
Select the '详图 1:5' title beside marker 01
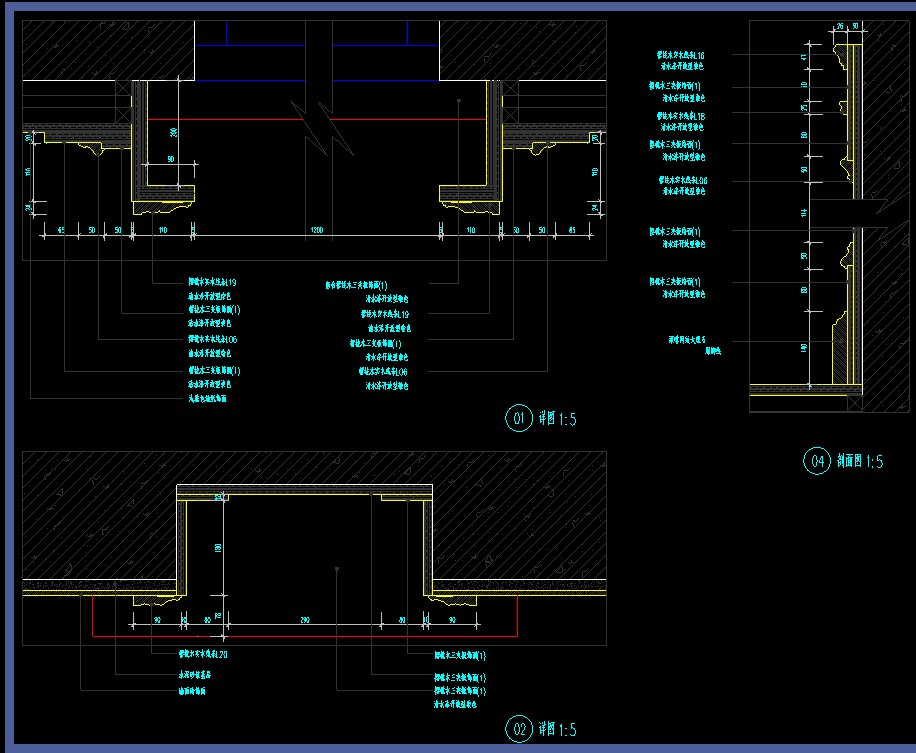tap(557, 419)
